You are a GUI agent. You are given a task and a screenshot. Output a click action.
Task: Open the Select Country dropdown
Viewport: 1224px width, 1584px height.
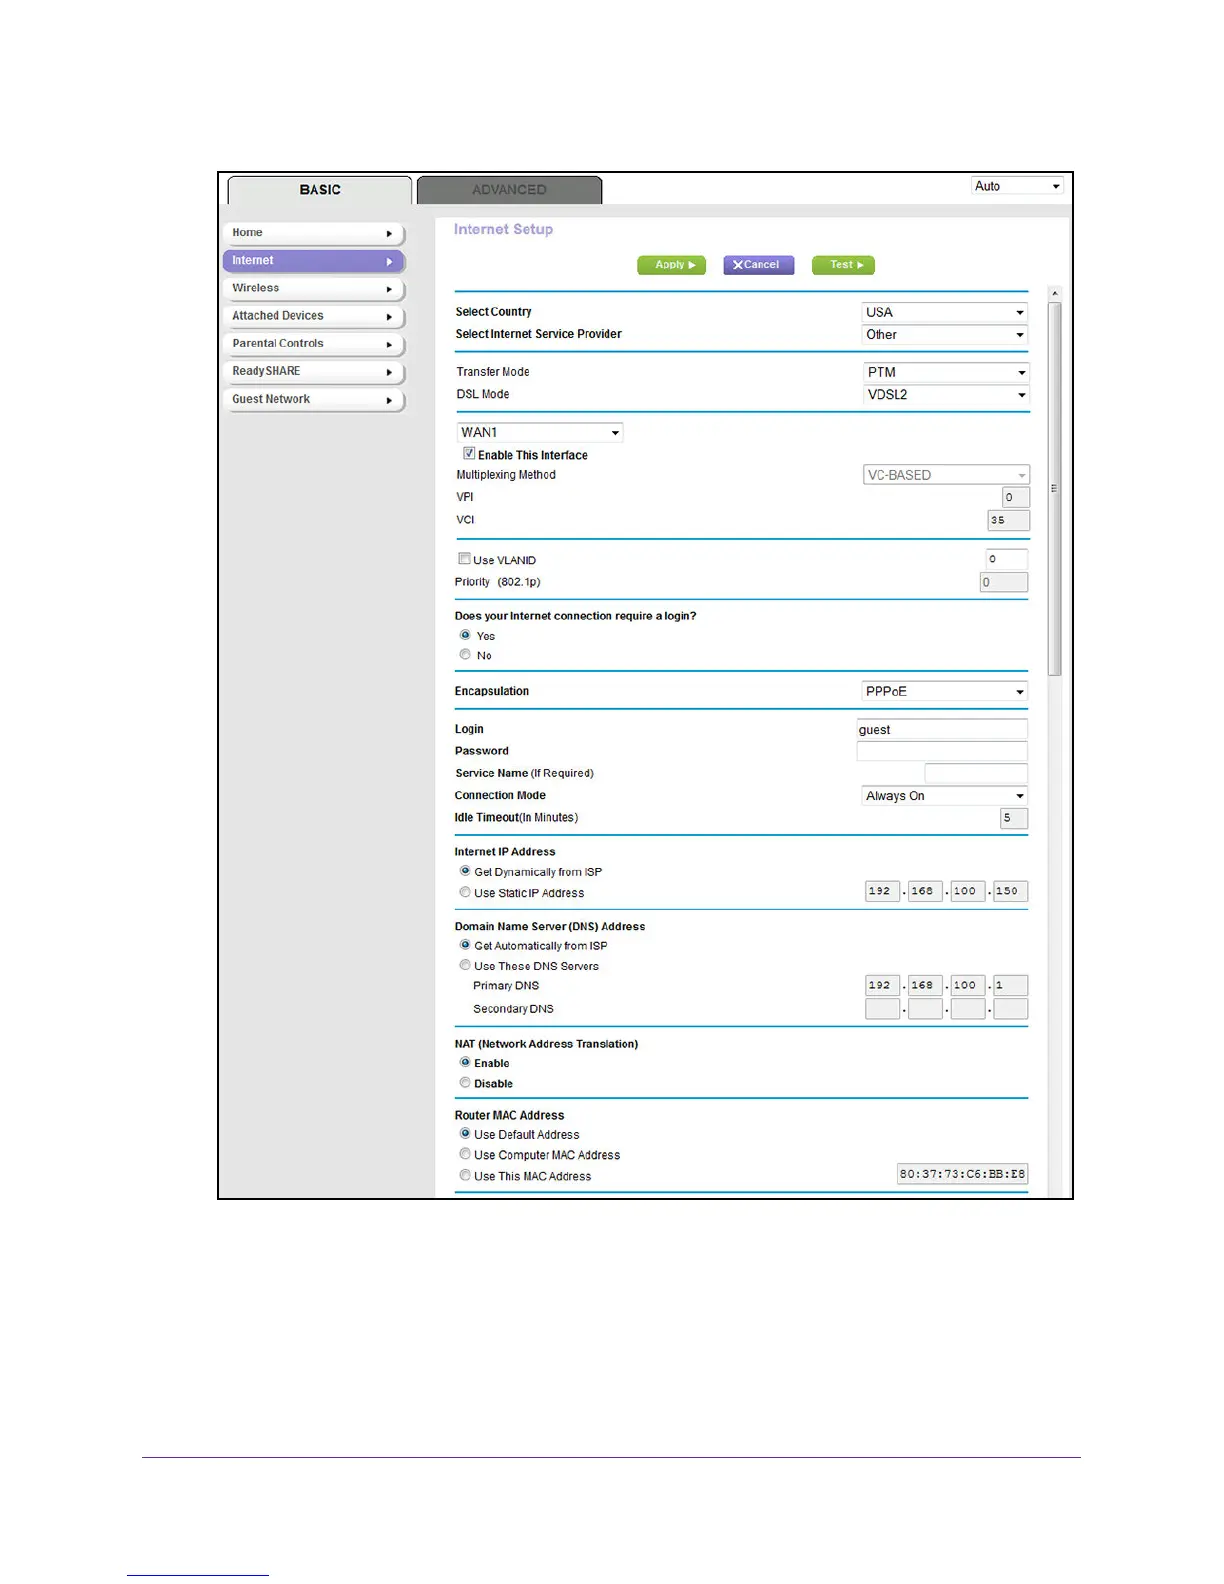coord(945,313)
